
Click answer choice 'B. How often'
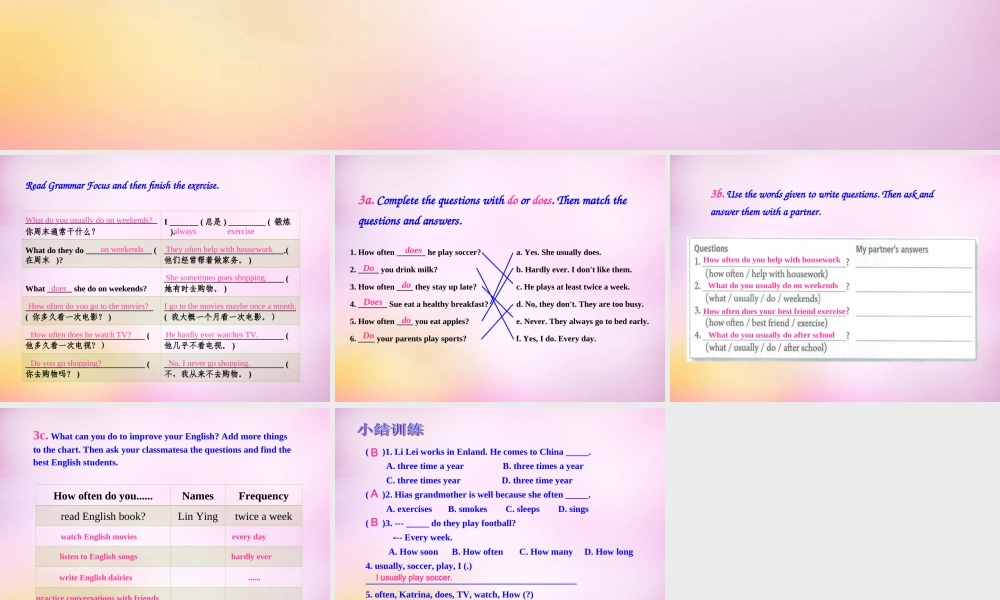(477, 551)
